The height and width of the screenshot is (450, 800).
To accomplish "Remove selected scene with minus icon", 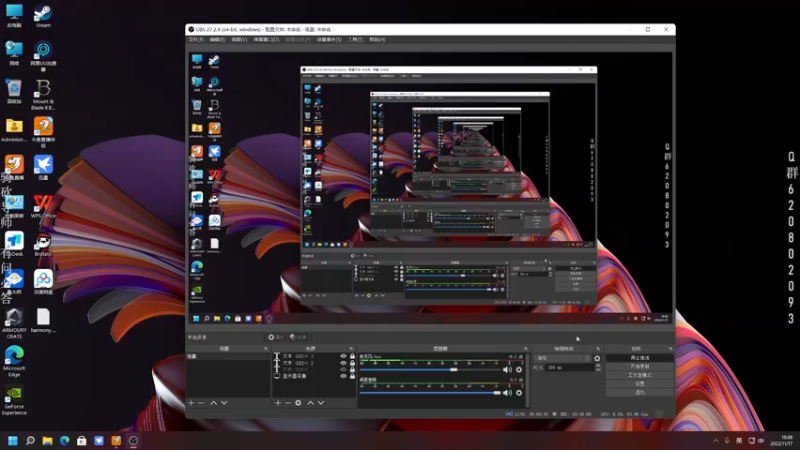I will pyautogui.click(x=202, y=403).
